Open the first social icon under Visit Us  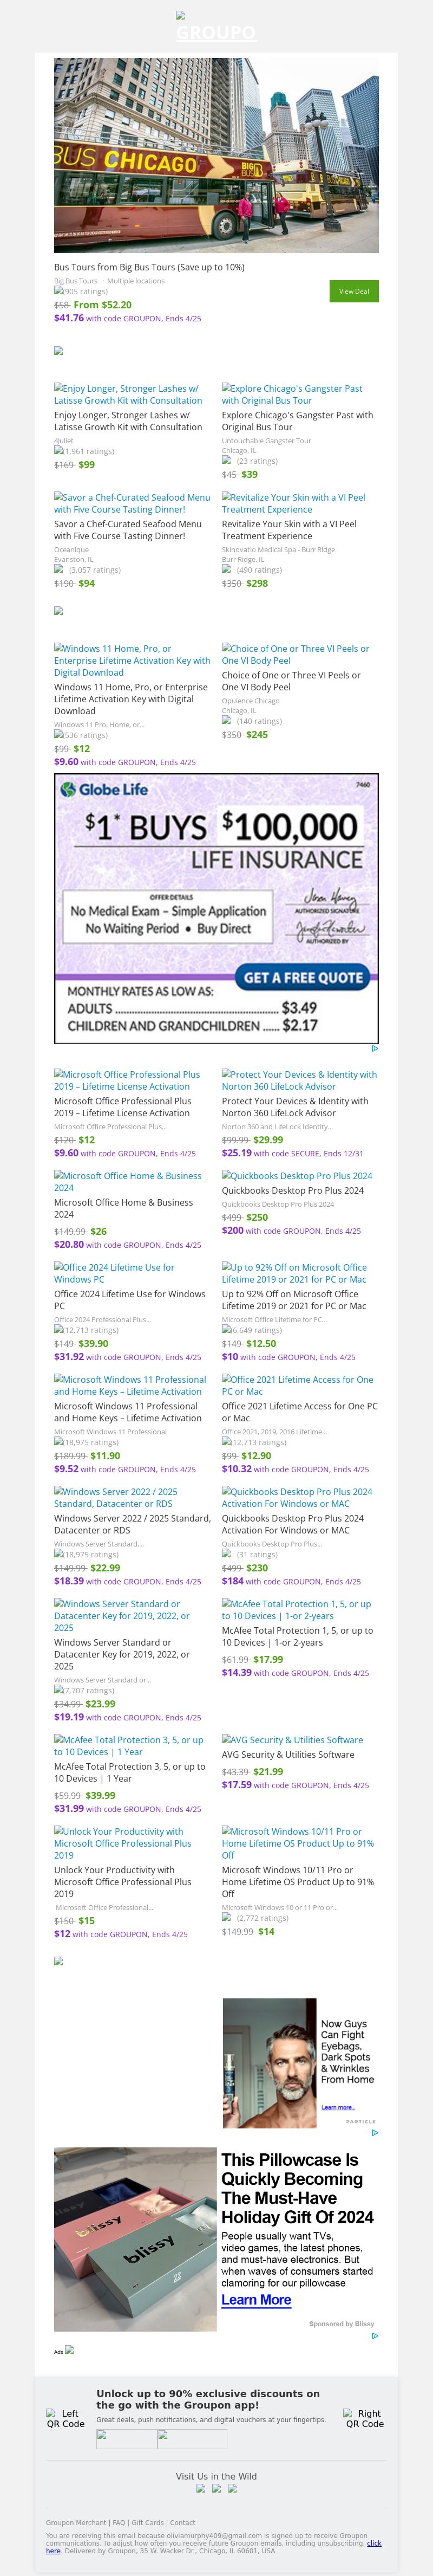coord(201,2487)
